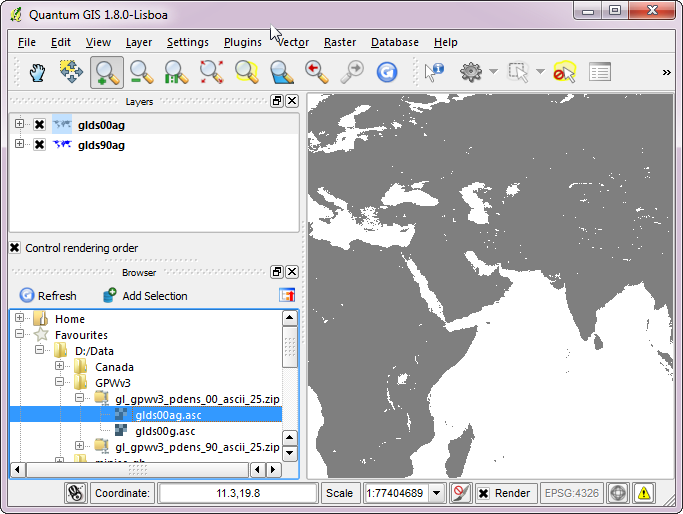683x514 pixels.
Task: Click Zoom to Selection icon
Action: (247, 72)
